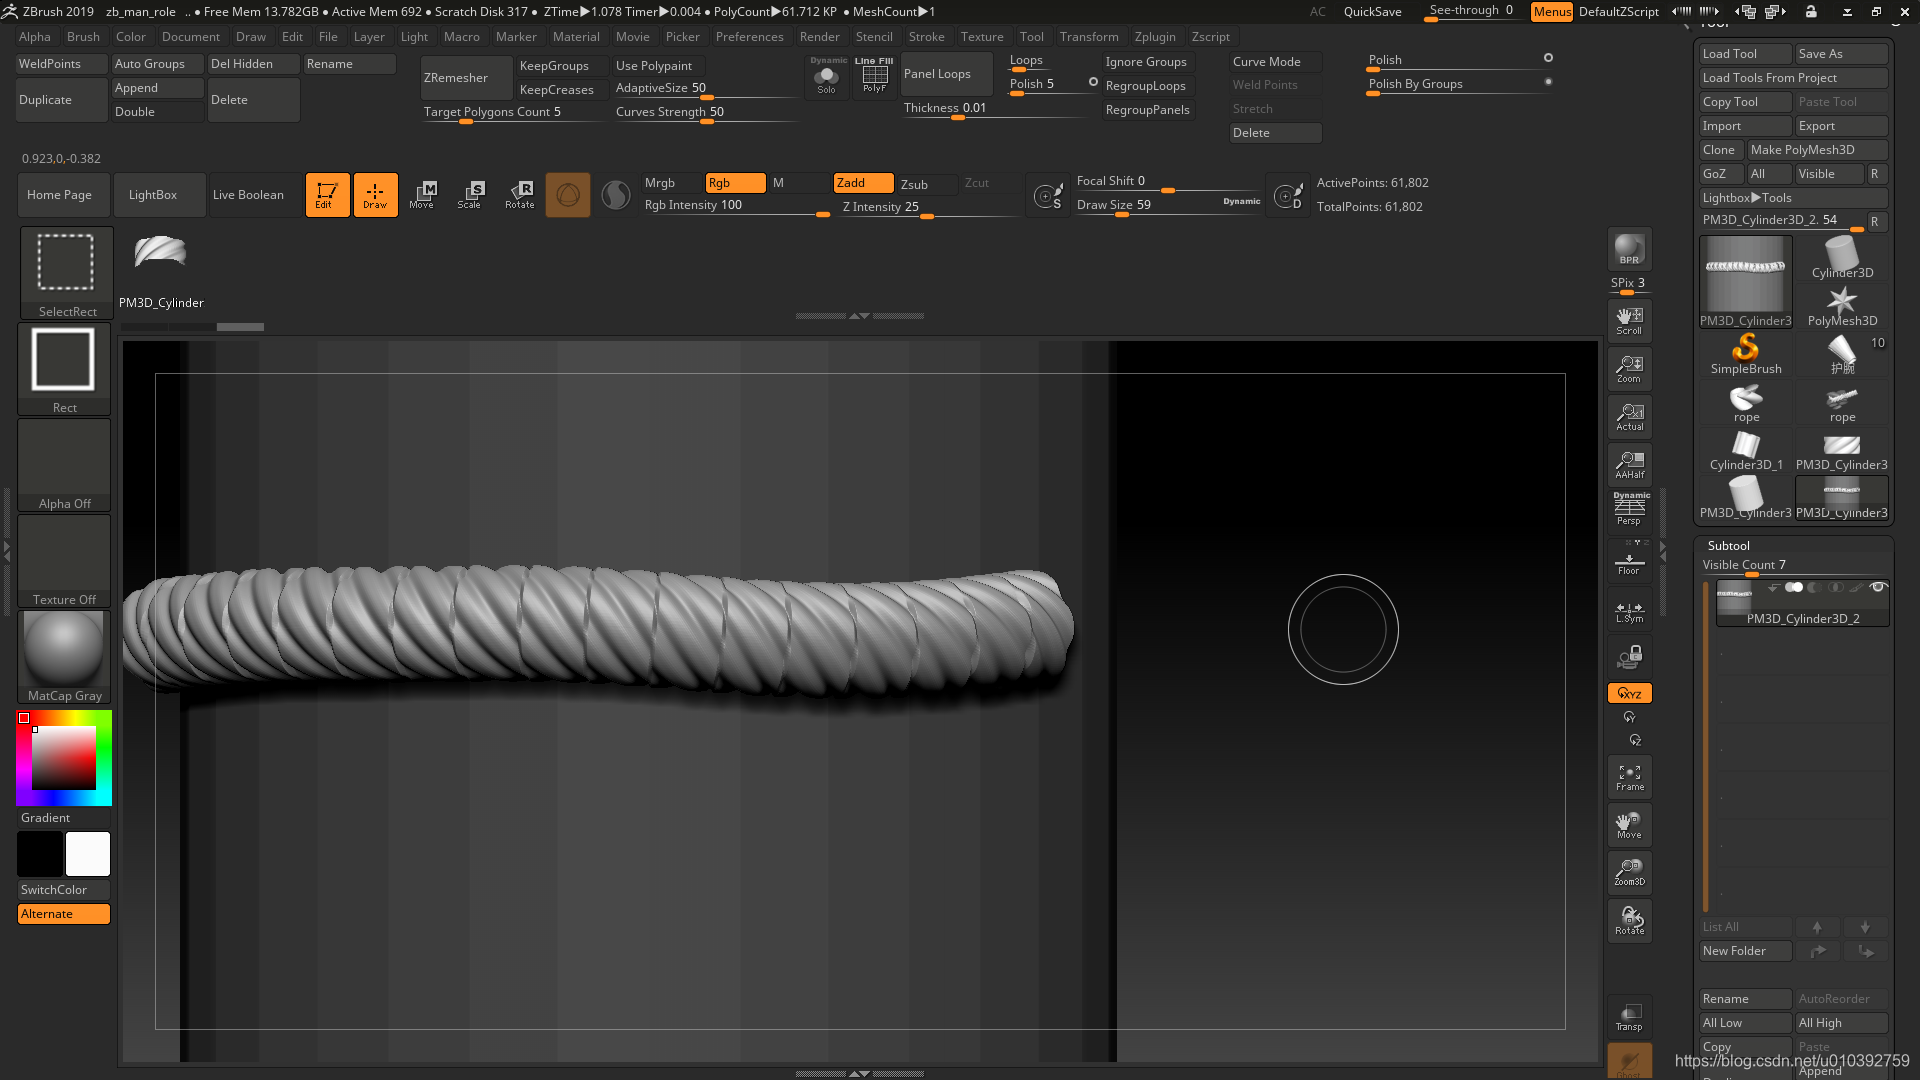Click the MatCap Gray color swatch
This screenshot has width=1920, height=1080.
(63, 651)
